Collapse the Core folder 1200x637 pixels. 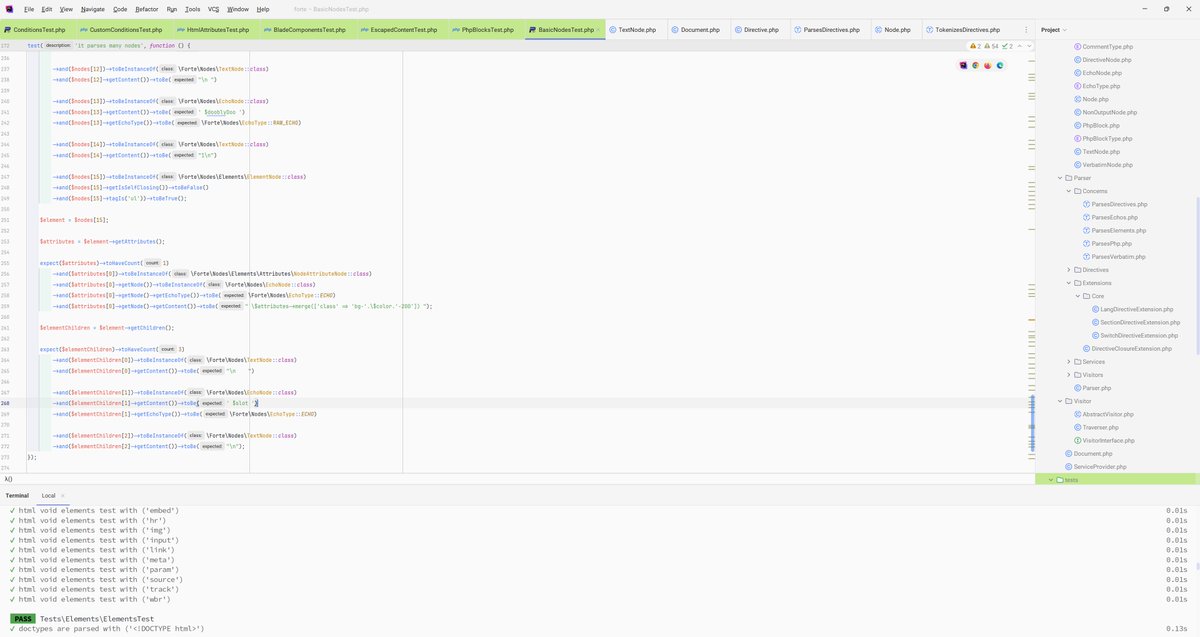pyautogui.click(x=1077, y=296)
